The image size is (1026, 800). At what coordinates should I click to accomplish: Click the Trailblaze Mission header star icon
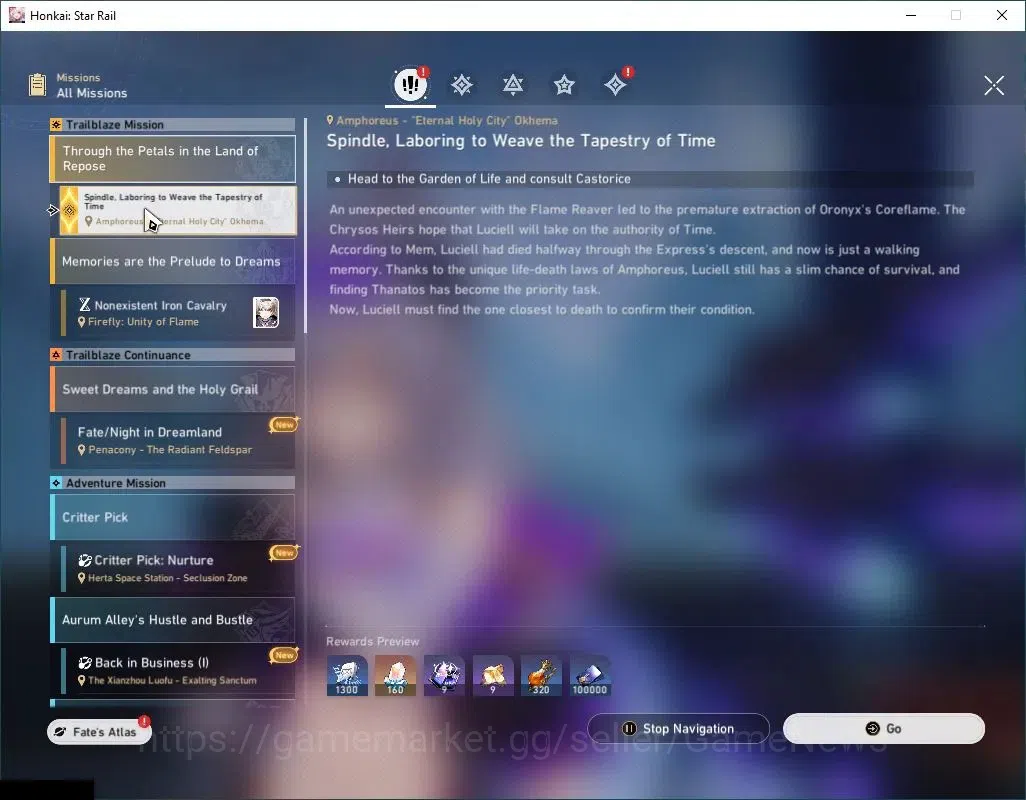pyautogui.click(x=56, y=124)
